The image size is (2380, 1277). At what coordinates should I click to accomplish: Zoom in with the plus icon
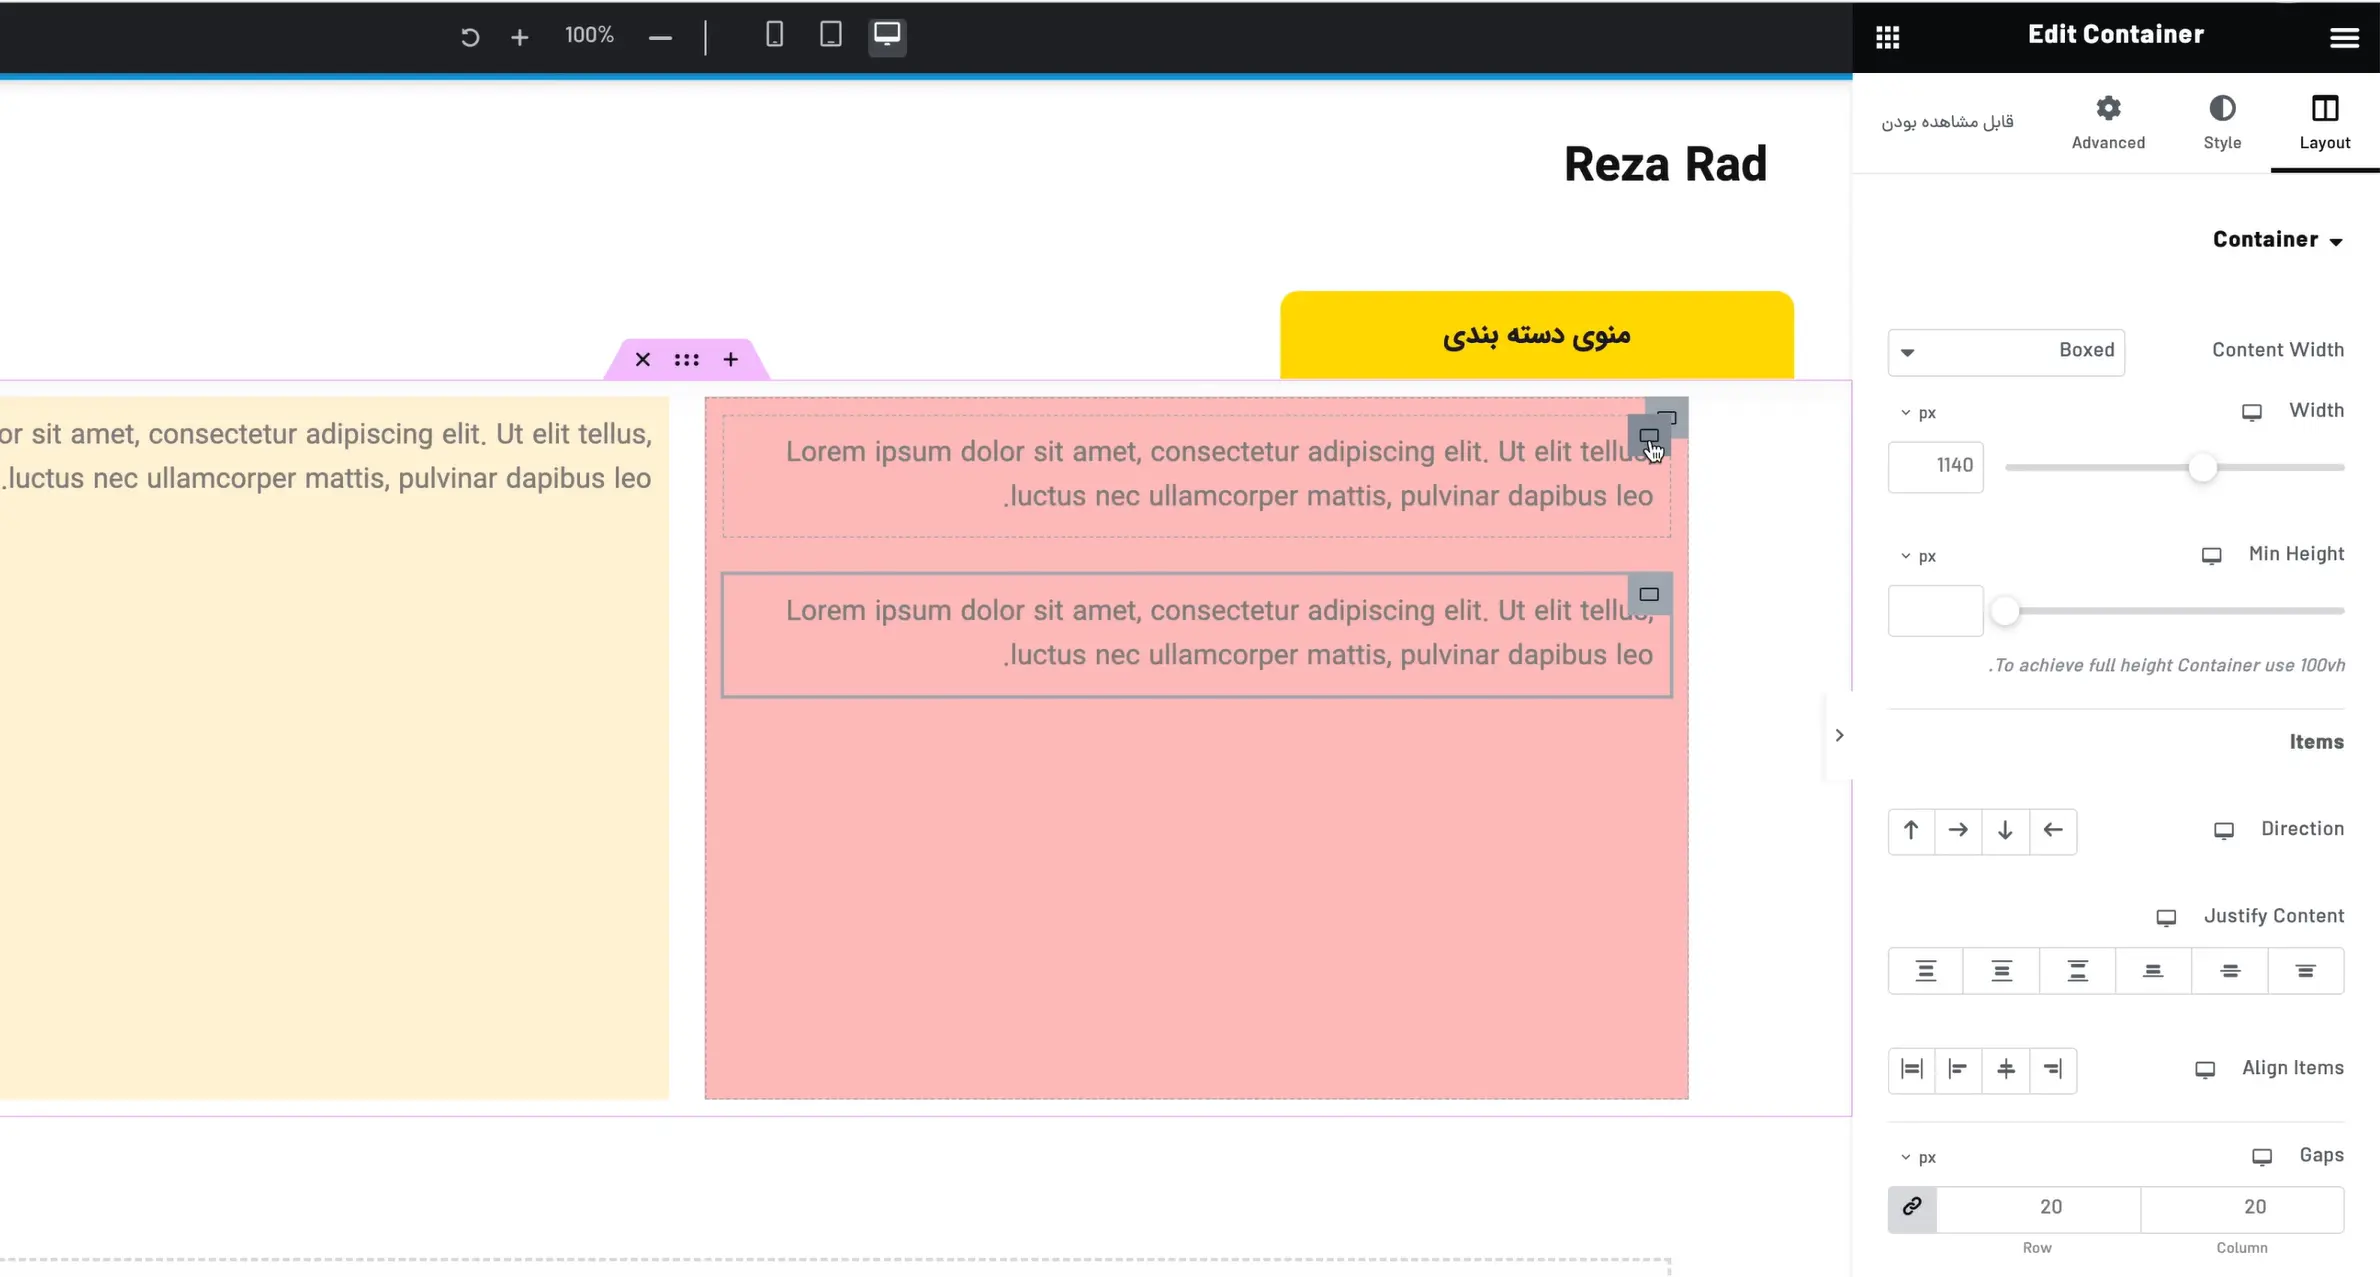tap(519, 37)
